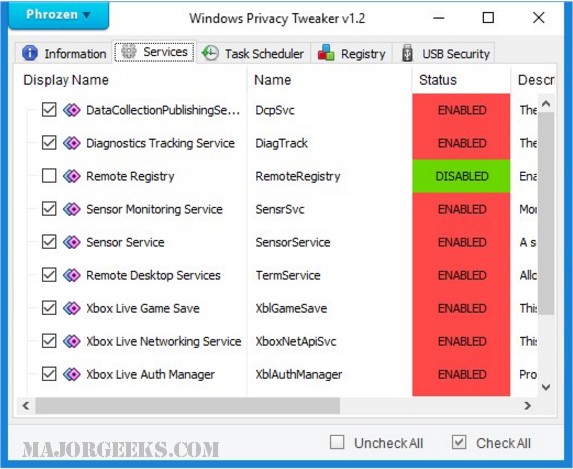Screen dimensions: 573x469
Task: Click the icon beside Xbox Live Networking Service
Action: (72, 341)
